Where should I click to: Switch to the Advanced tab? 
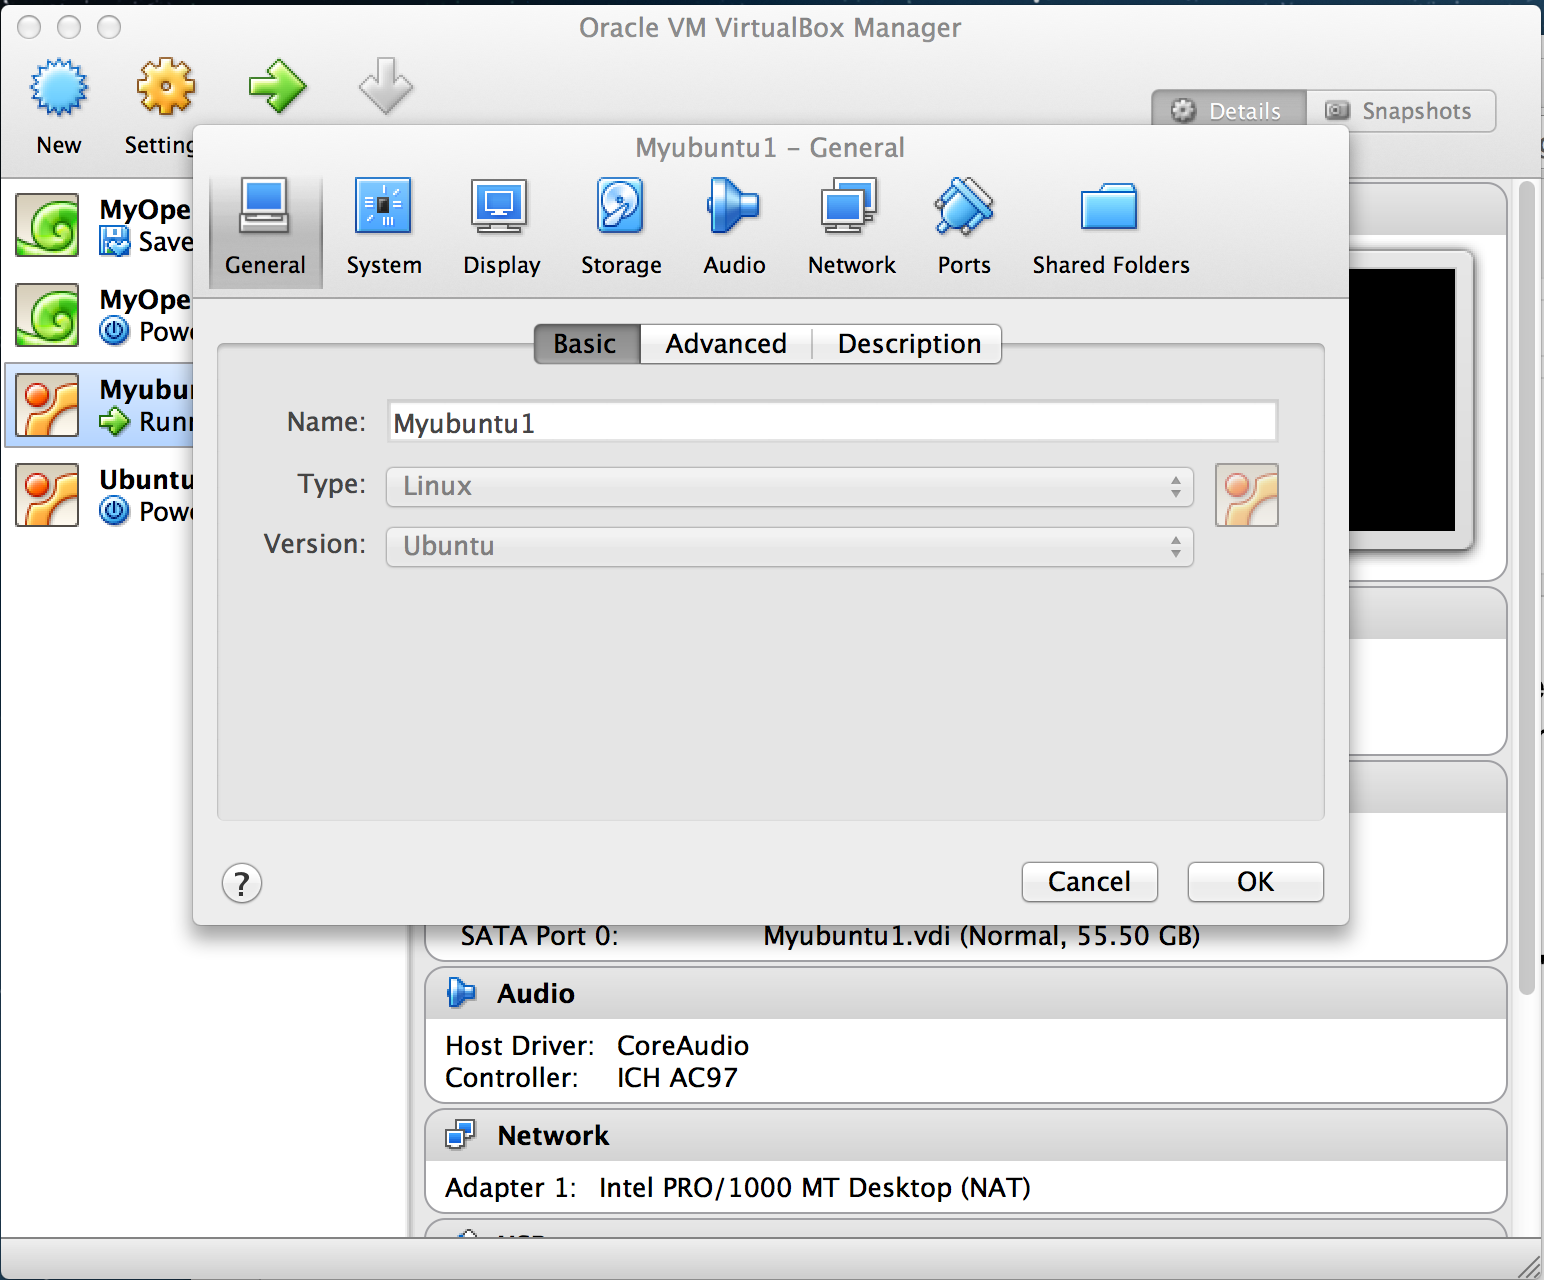[x=725, y=344]
